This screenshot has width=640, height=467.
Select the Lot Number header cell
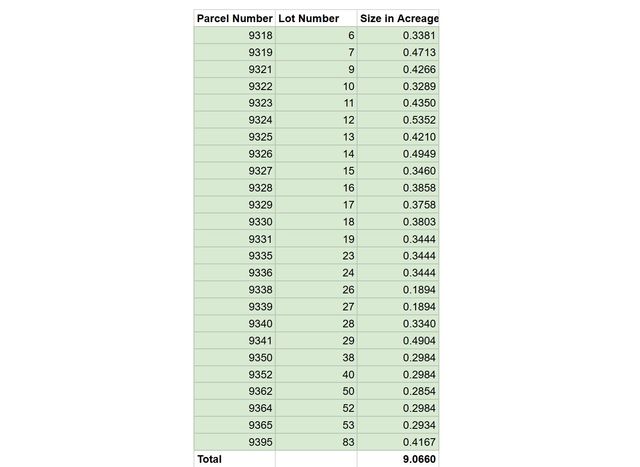(x=315, y=18)
